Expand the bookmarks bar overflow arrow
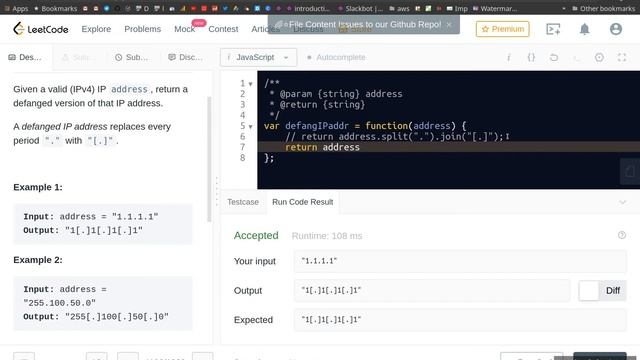Screen dimensions: 640x360 tap(564, 8)
